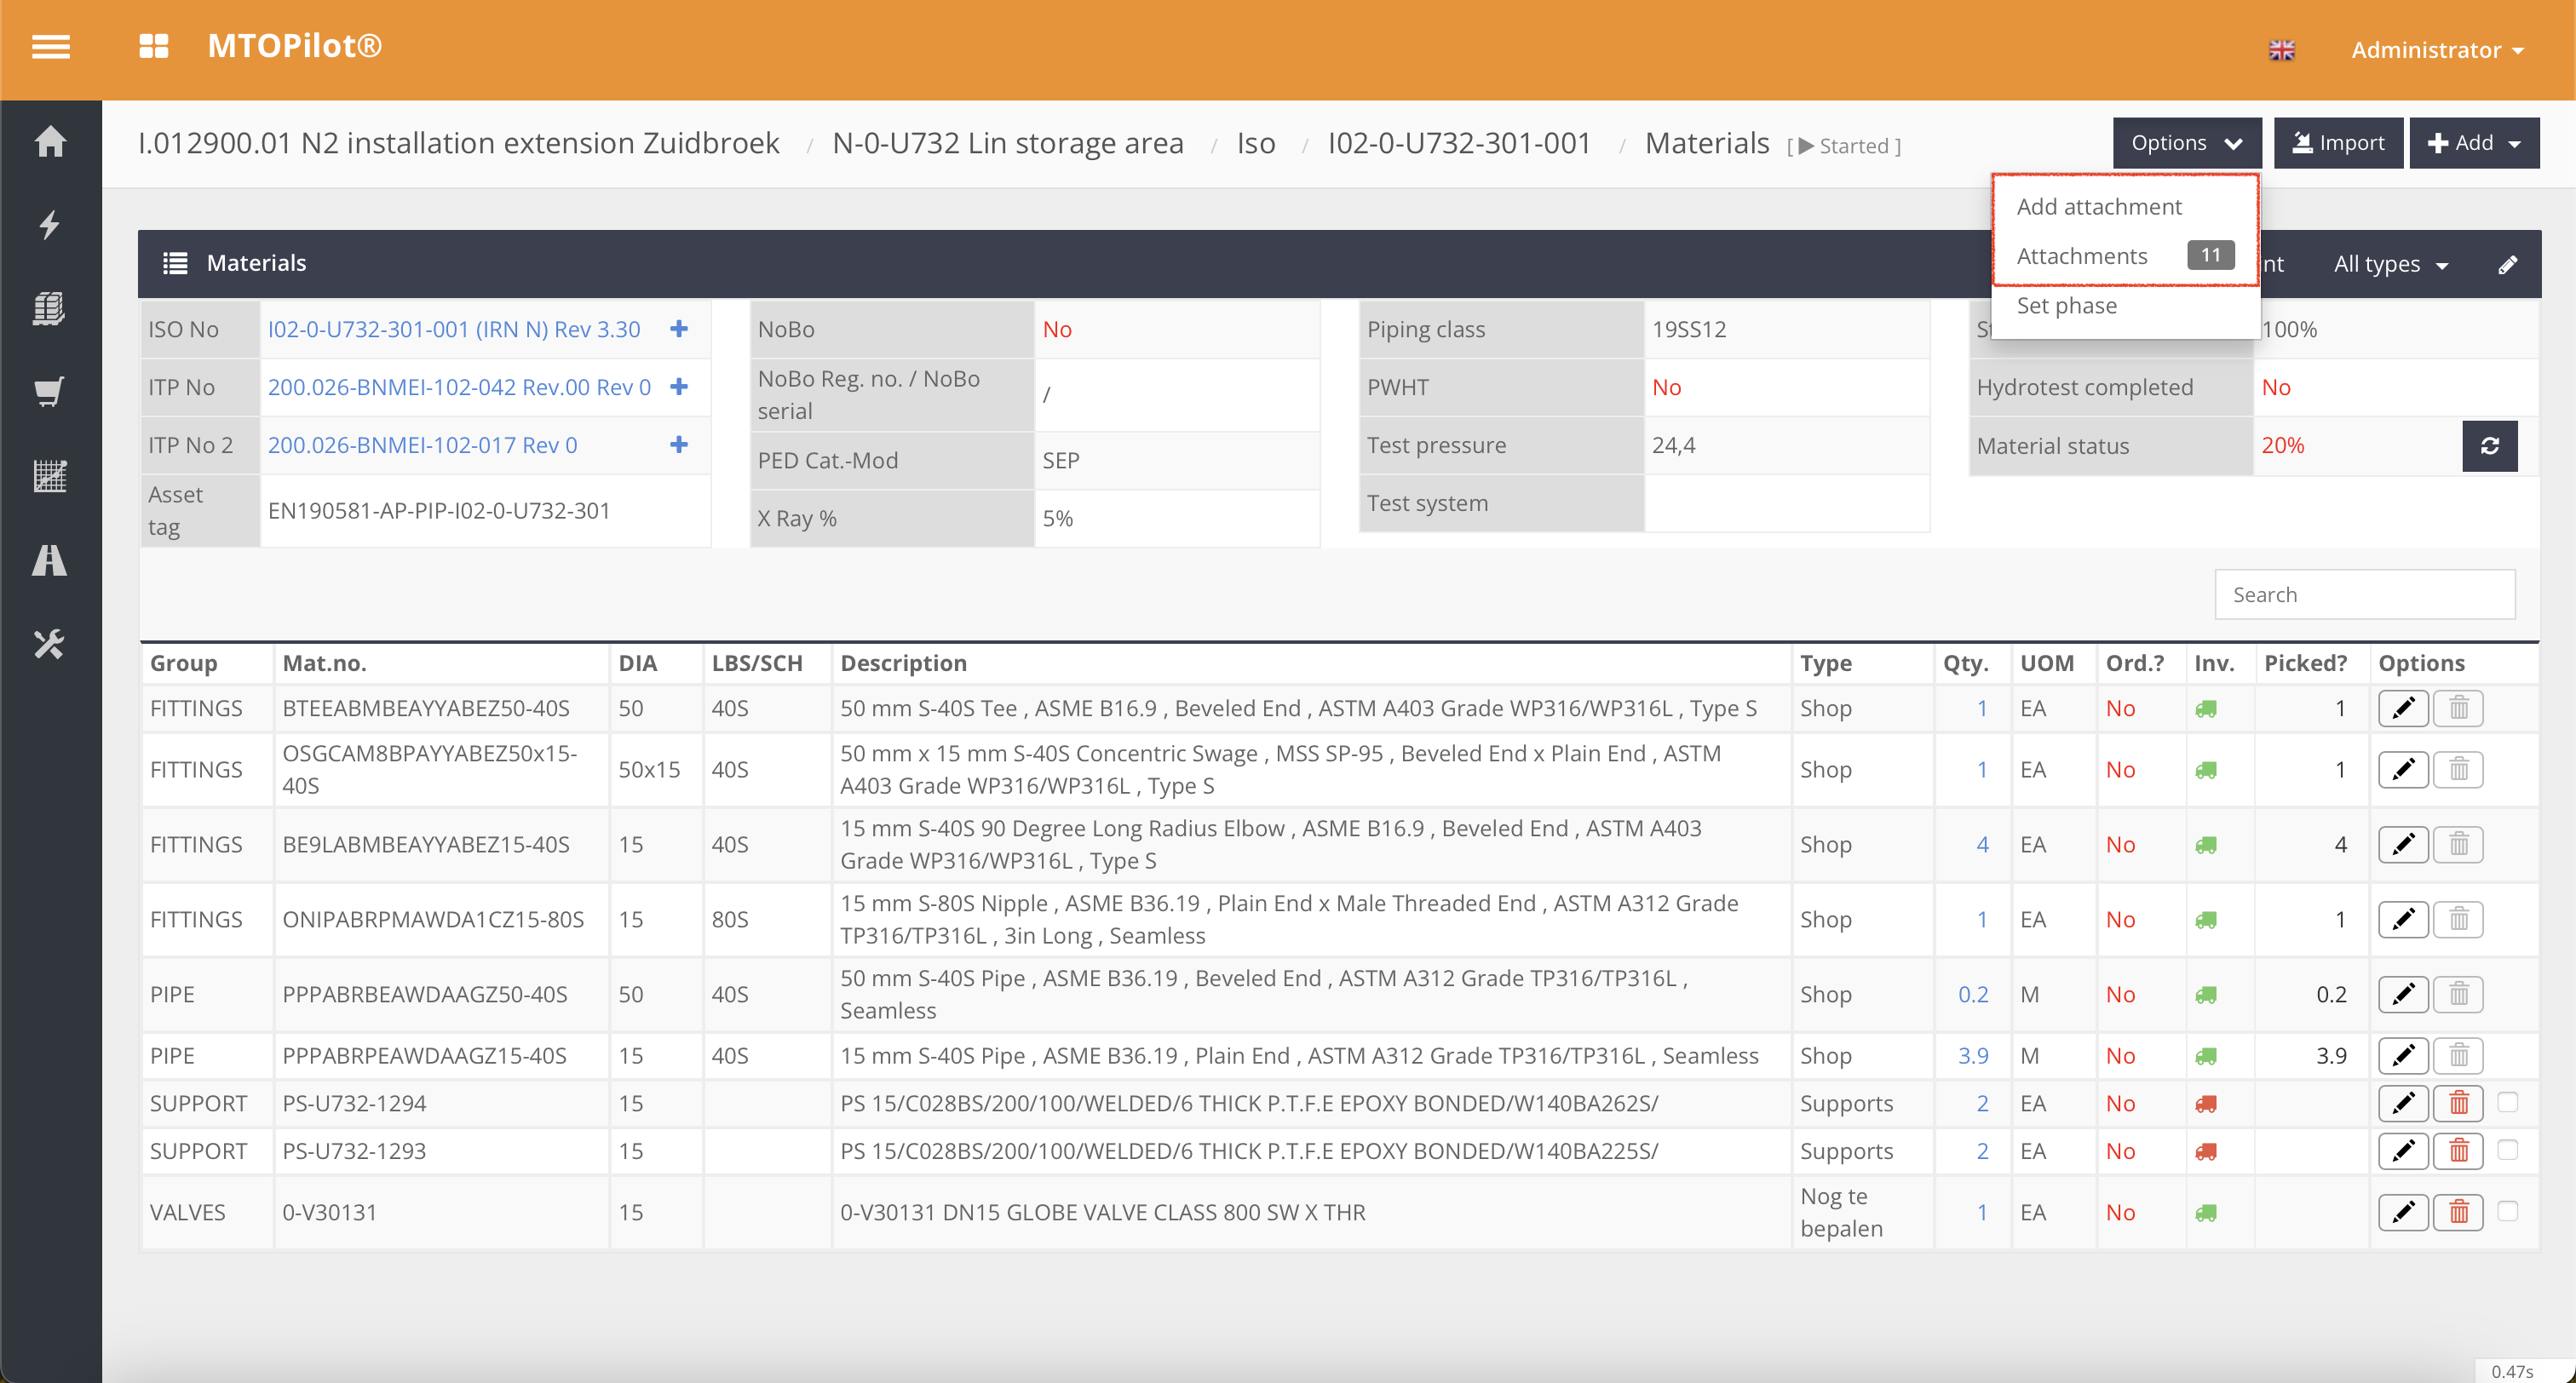Click the Search input field
Image resolution: width=2576 pixels, height=1383 pixels.
click(x=2363, y=595)
